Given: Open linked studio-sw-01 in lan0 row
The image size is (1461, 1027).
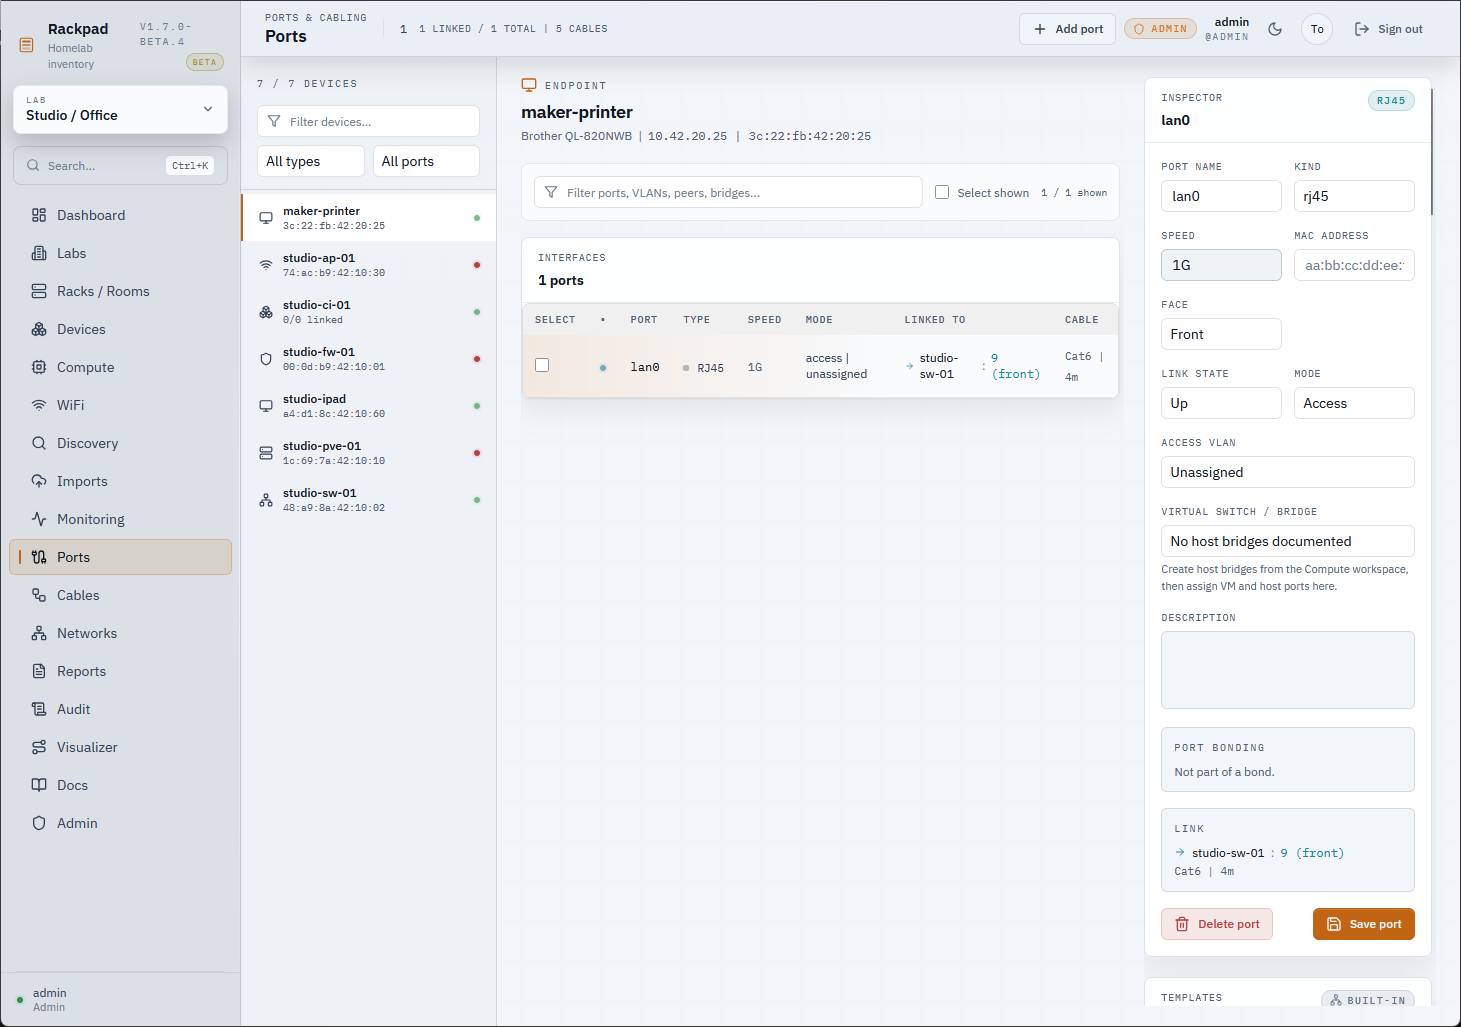Looking at the screenshot, I should pyautogui.click(x=938, y=366).
